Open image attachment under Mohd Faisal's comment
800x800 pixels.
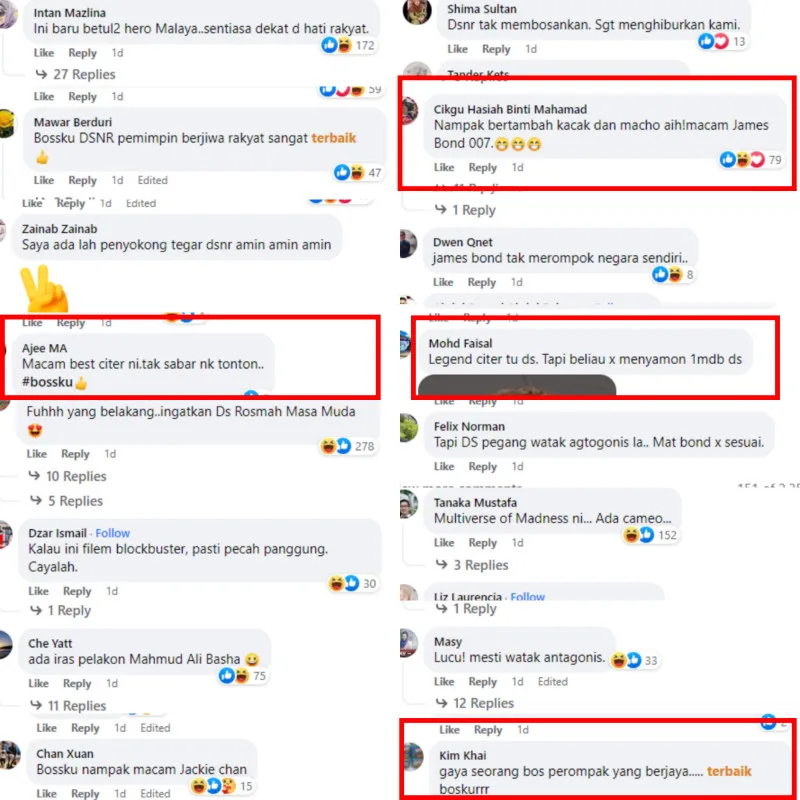517,385
